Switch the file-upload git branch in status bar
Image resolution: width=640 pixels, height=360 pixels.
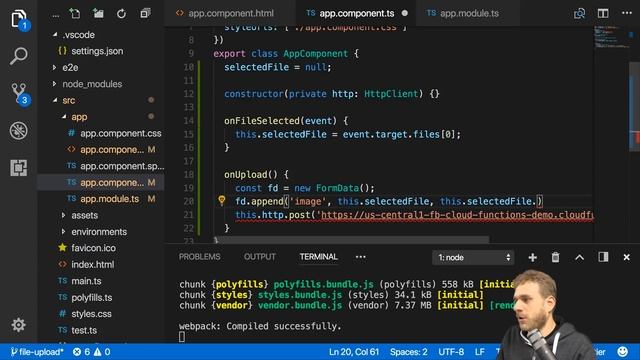37,351
